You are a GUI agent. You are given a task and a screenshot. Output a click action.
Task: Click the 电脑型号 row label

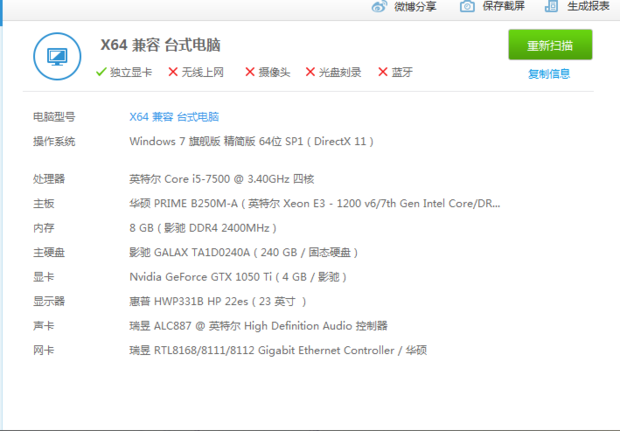point(54,117)
